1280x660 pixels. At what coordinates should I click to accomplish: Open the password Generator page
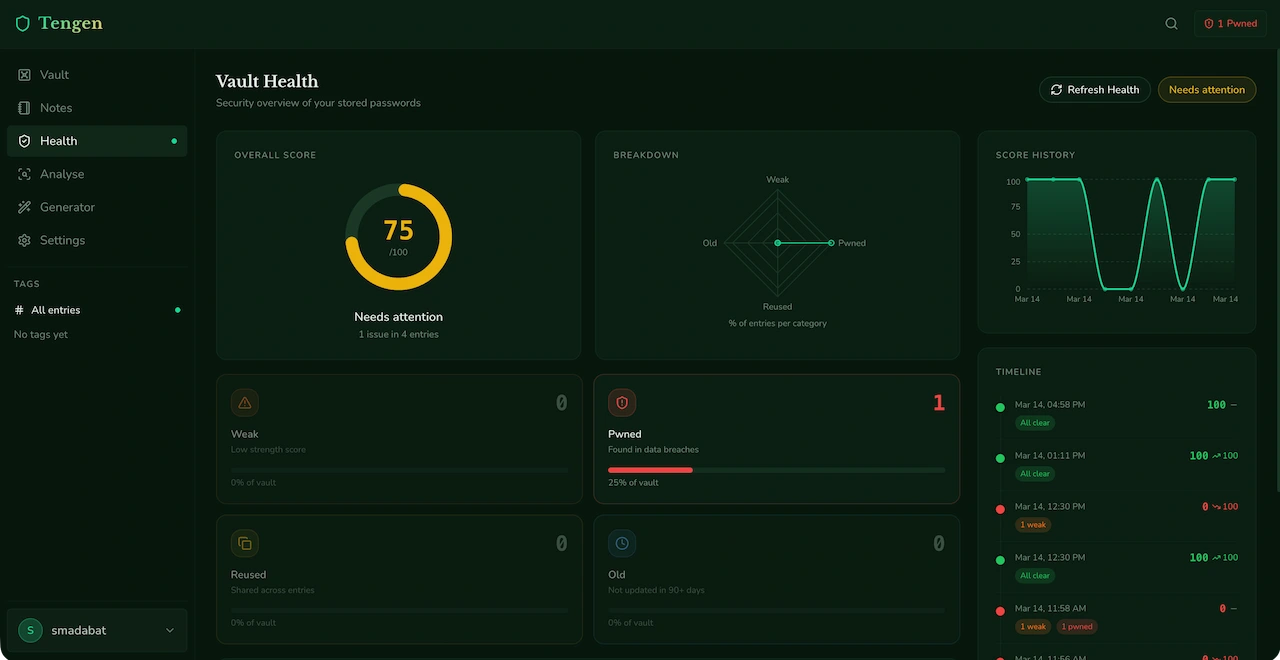point(97,207)
